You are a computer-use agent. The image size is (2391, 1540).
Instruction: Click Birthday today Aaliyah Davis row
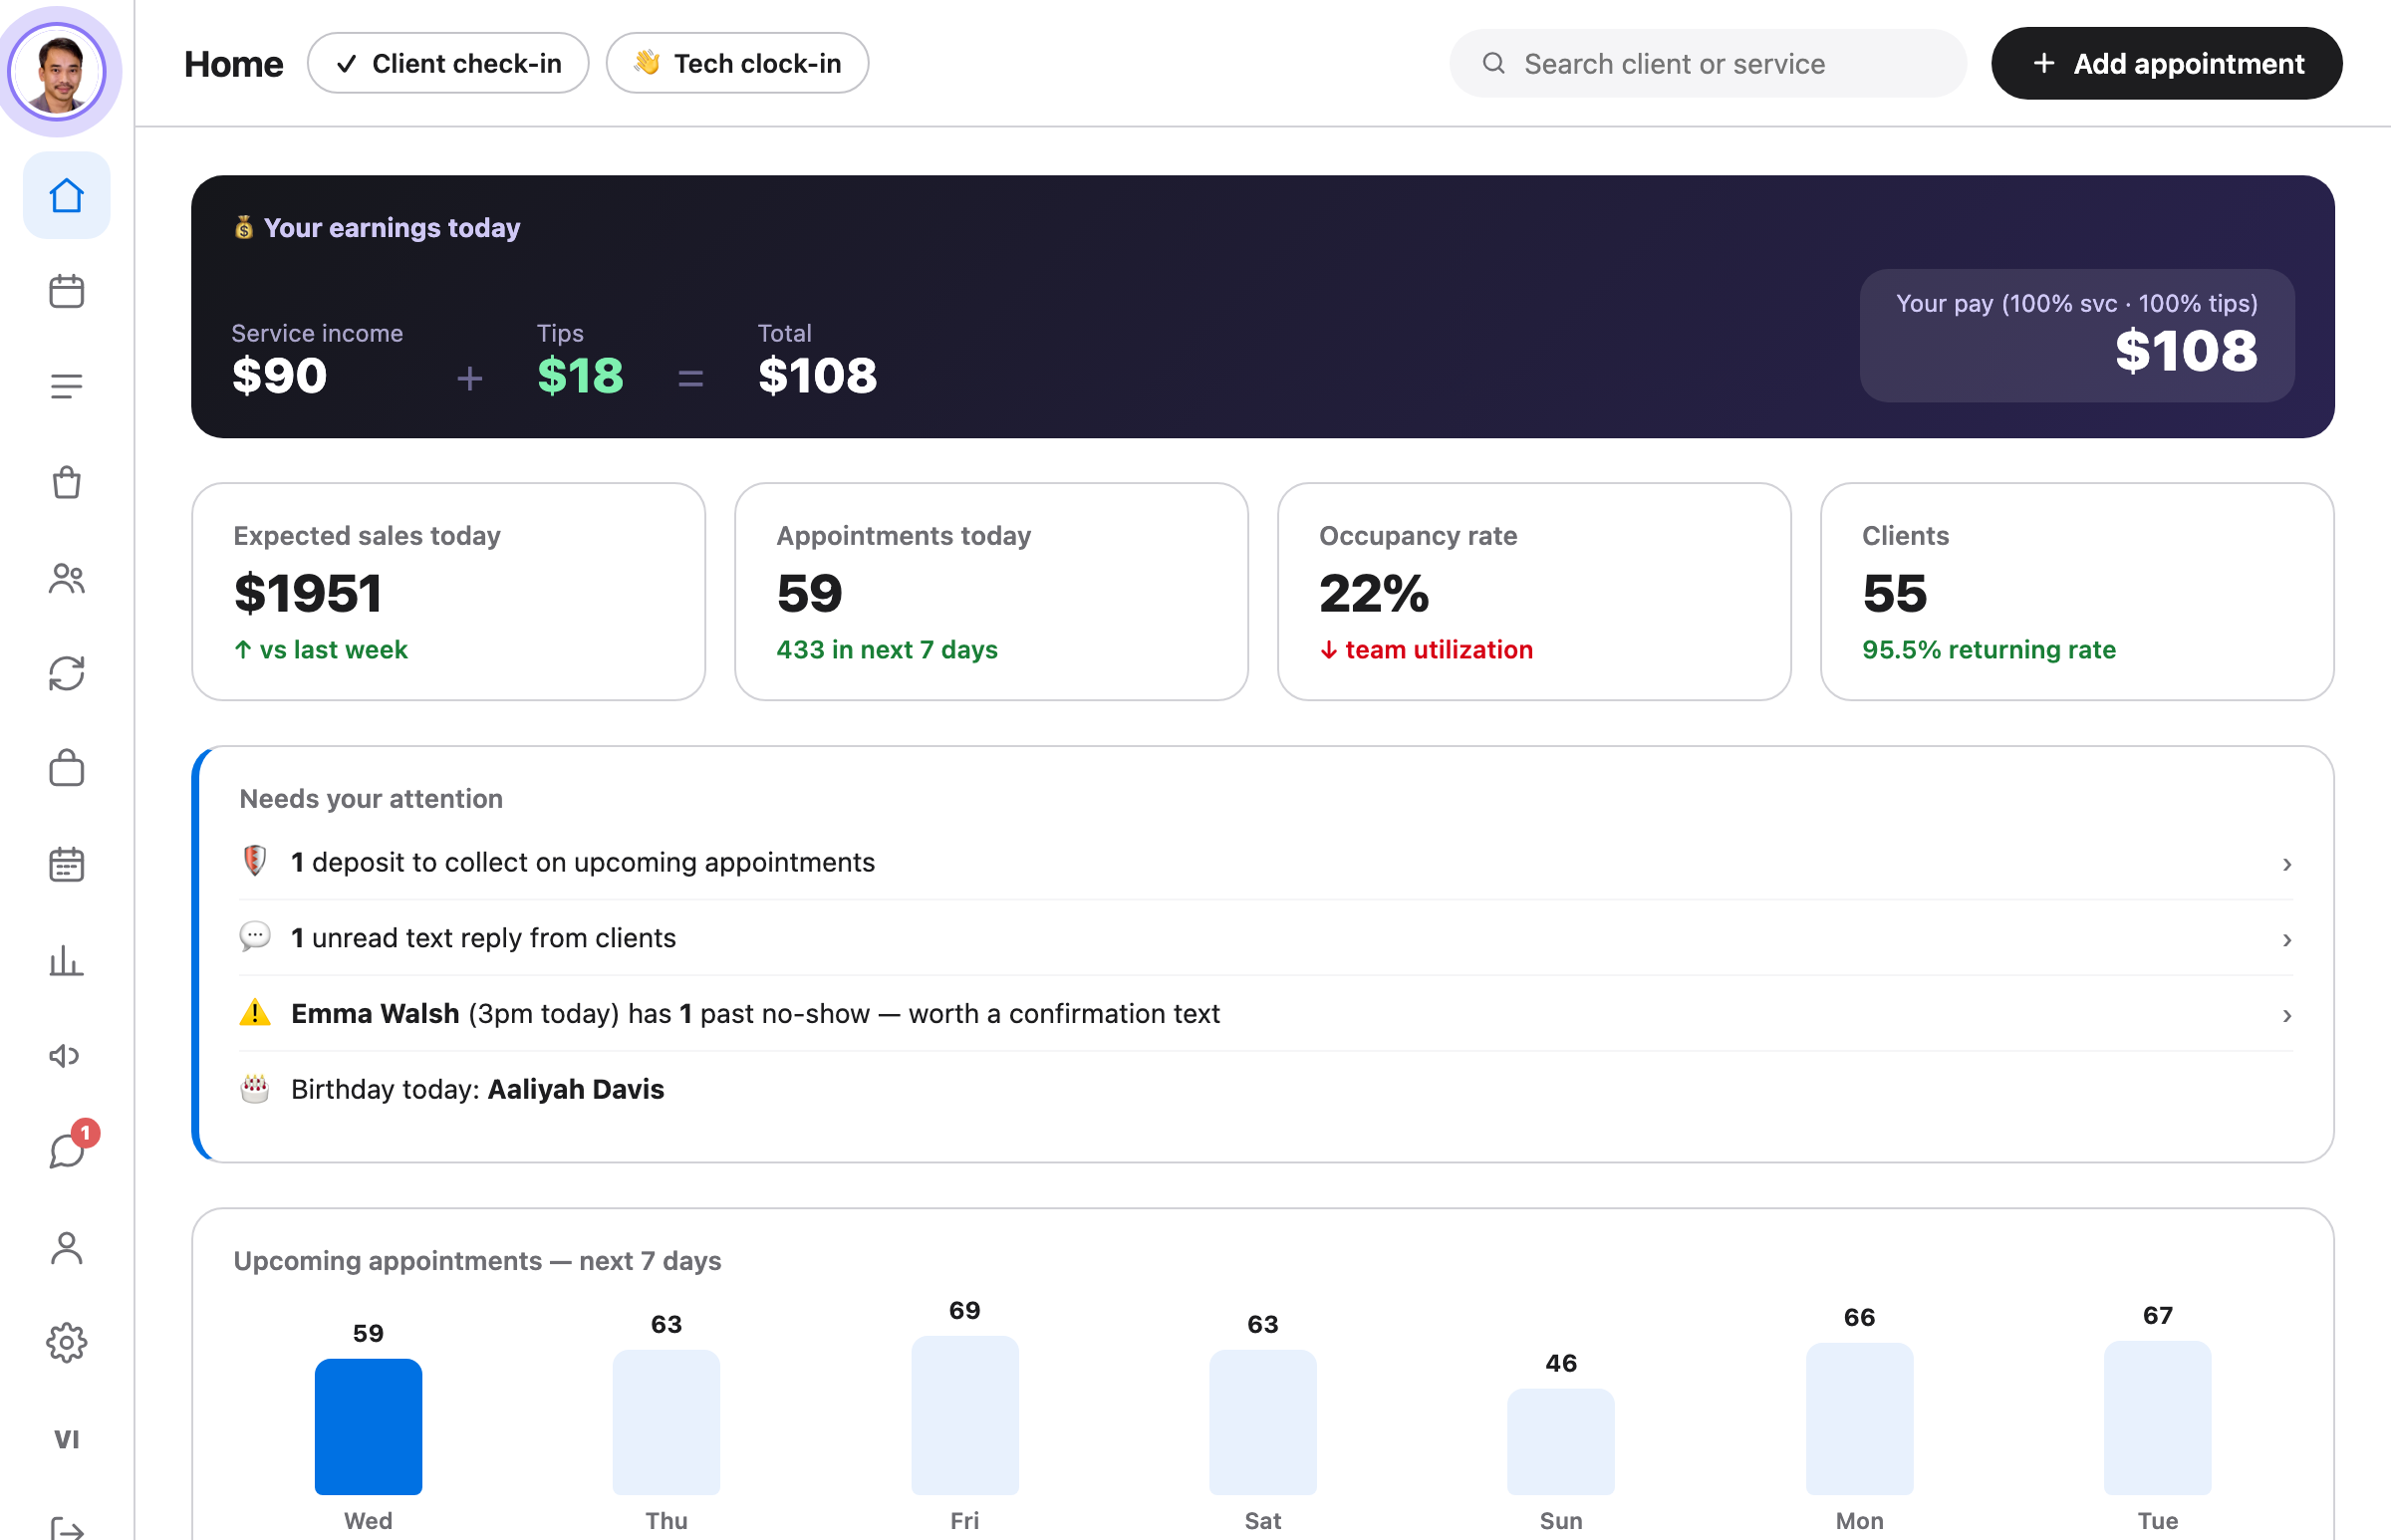1265,1089
